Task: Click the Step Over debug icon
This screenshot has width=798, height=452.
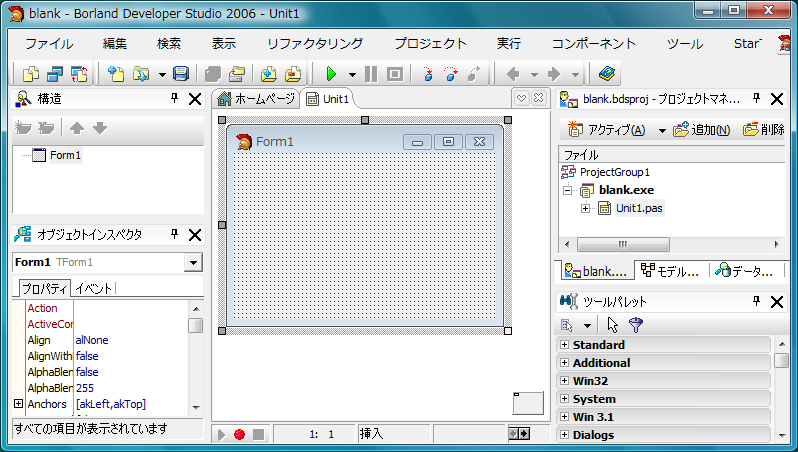Action: pyautogui.click(x=450, y=74)
